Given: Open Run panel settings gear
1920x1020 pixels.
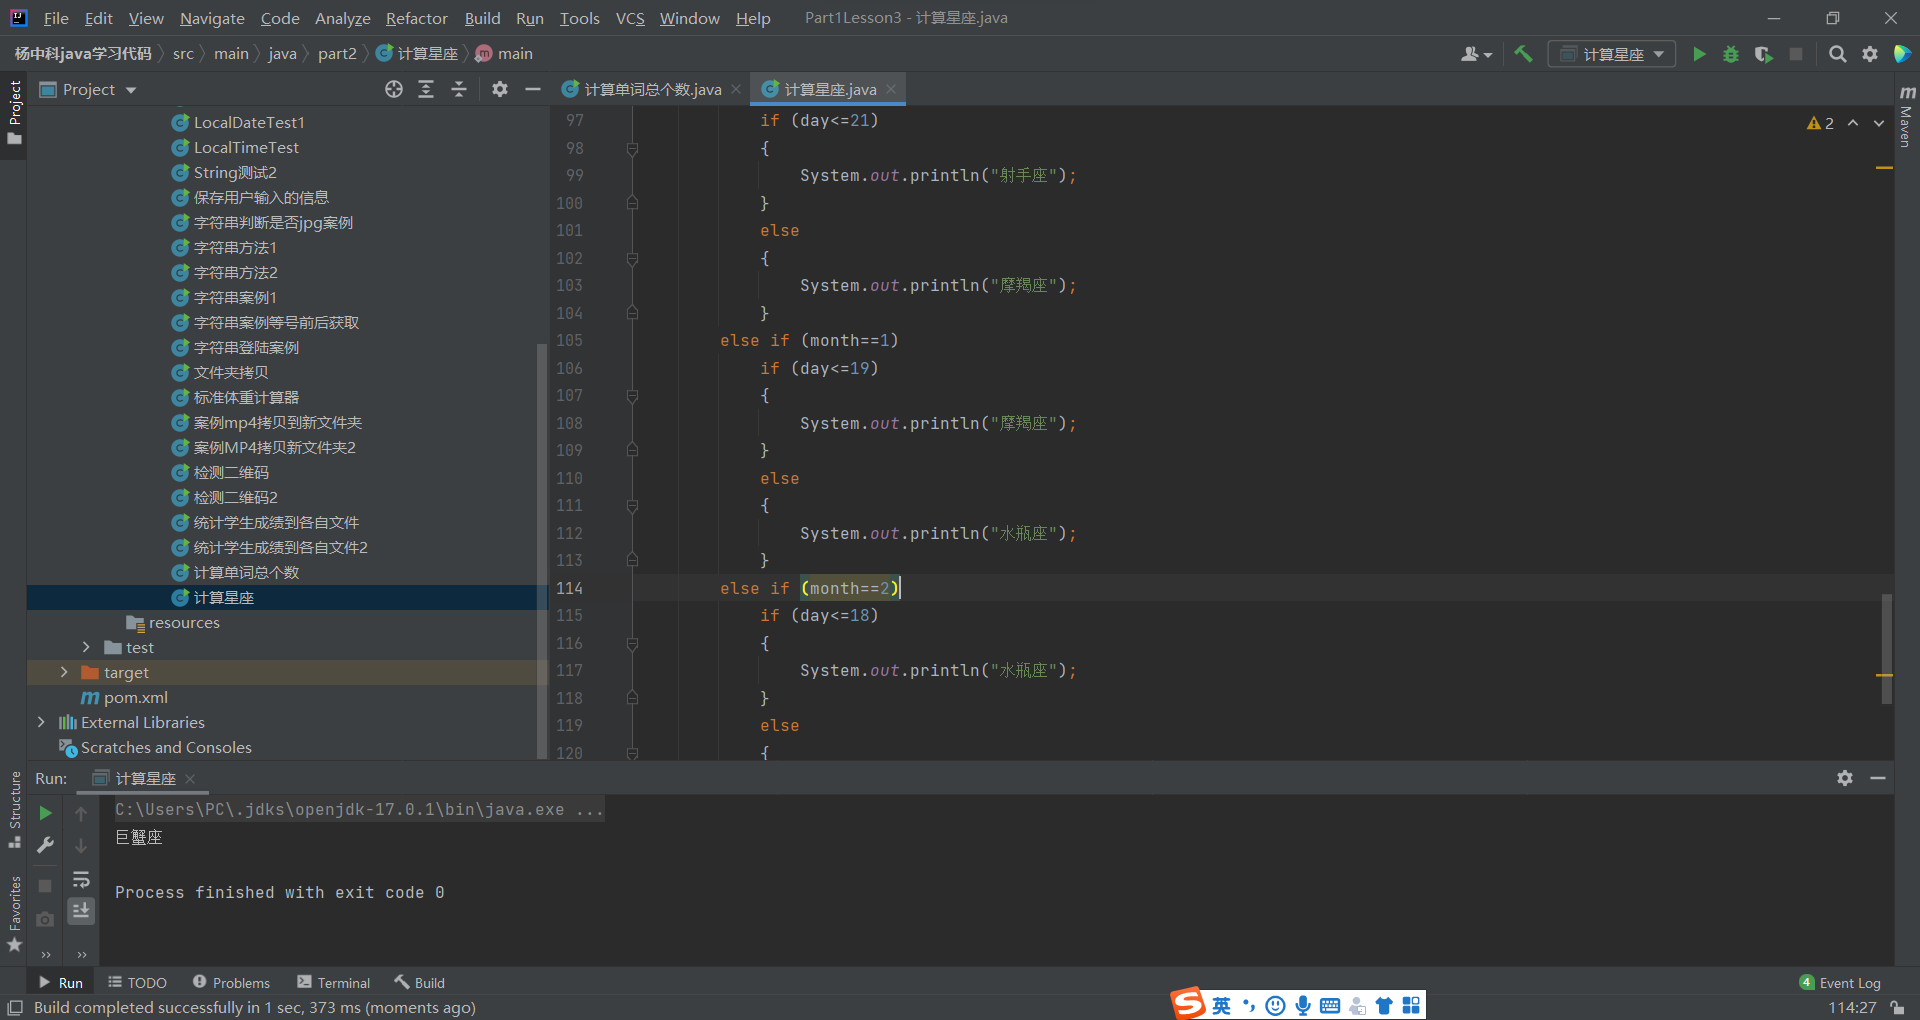Looking at the screenshot, I should (1845, 778).
